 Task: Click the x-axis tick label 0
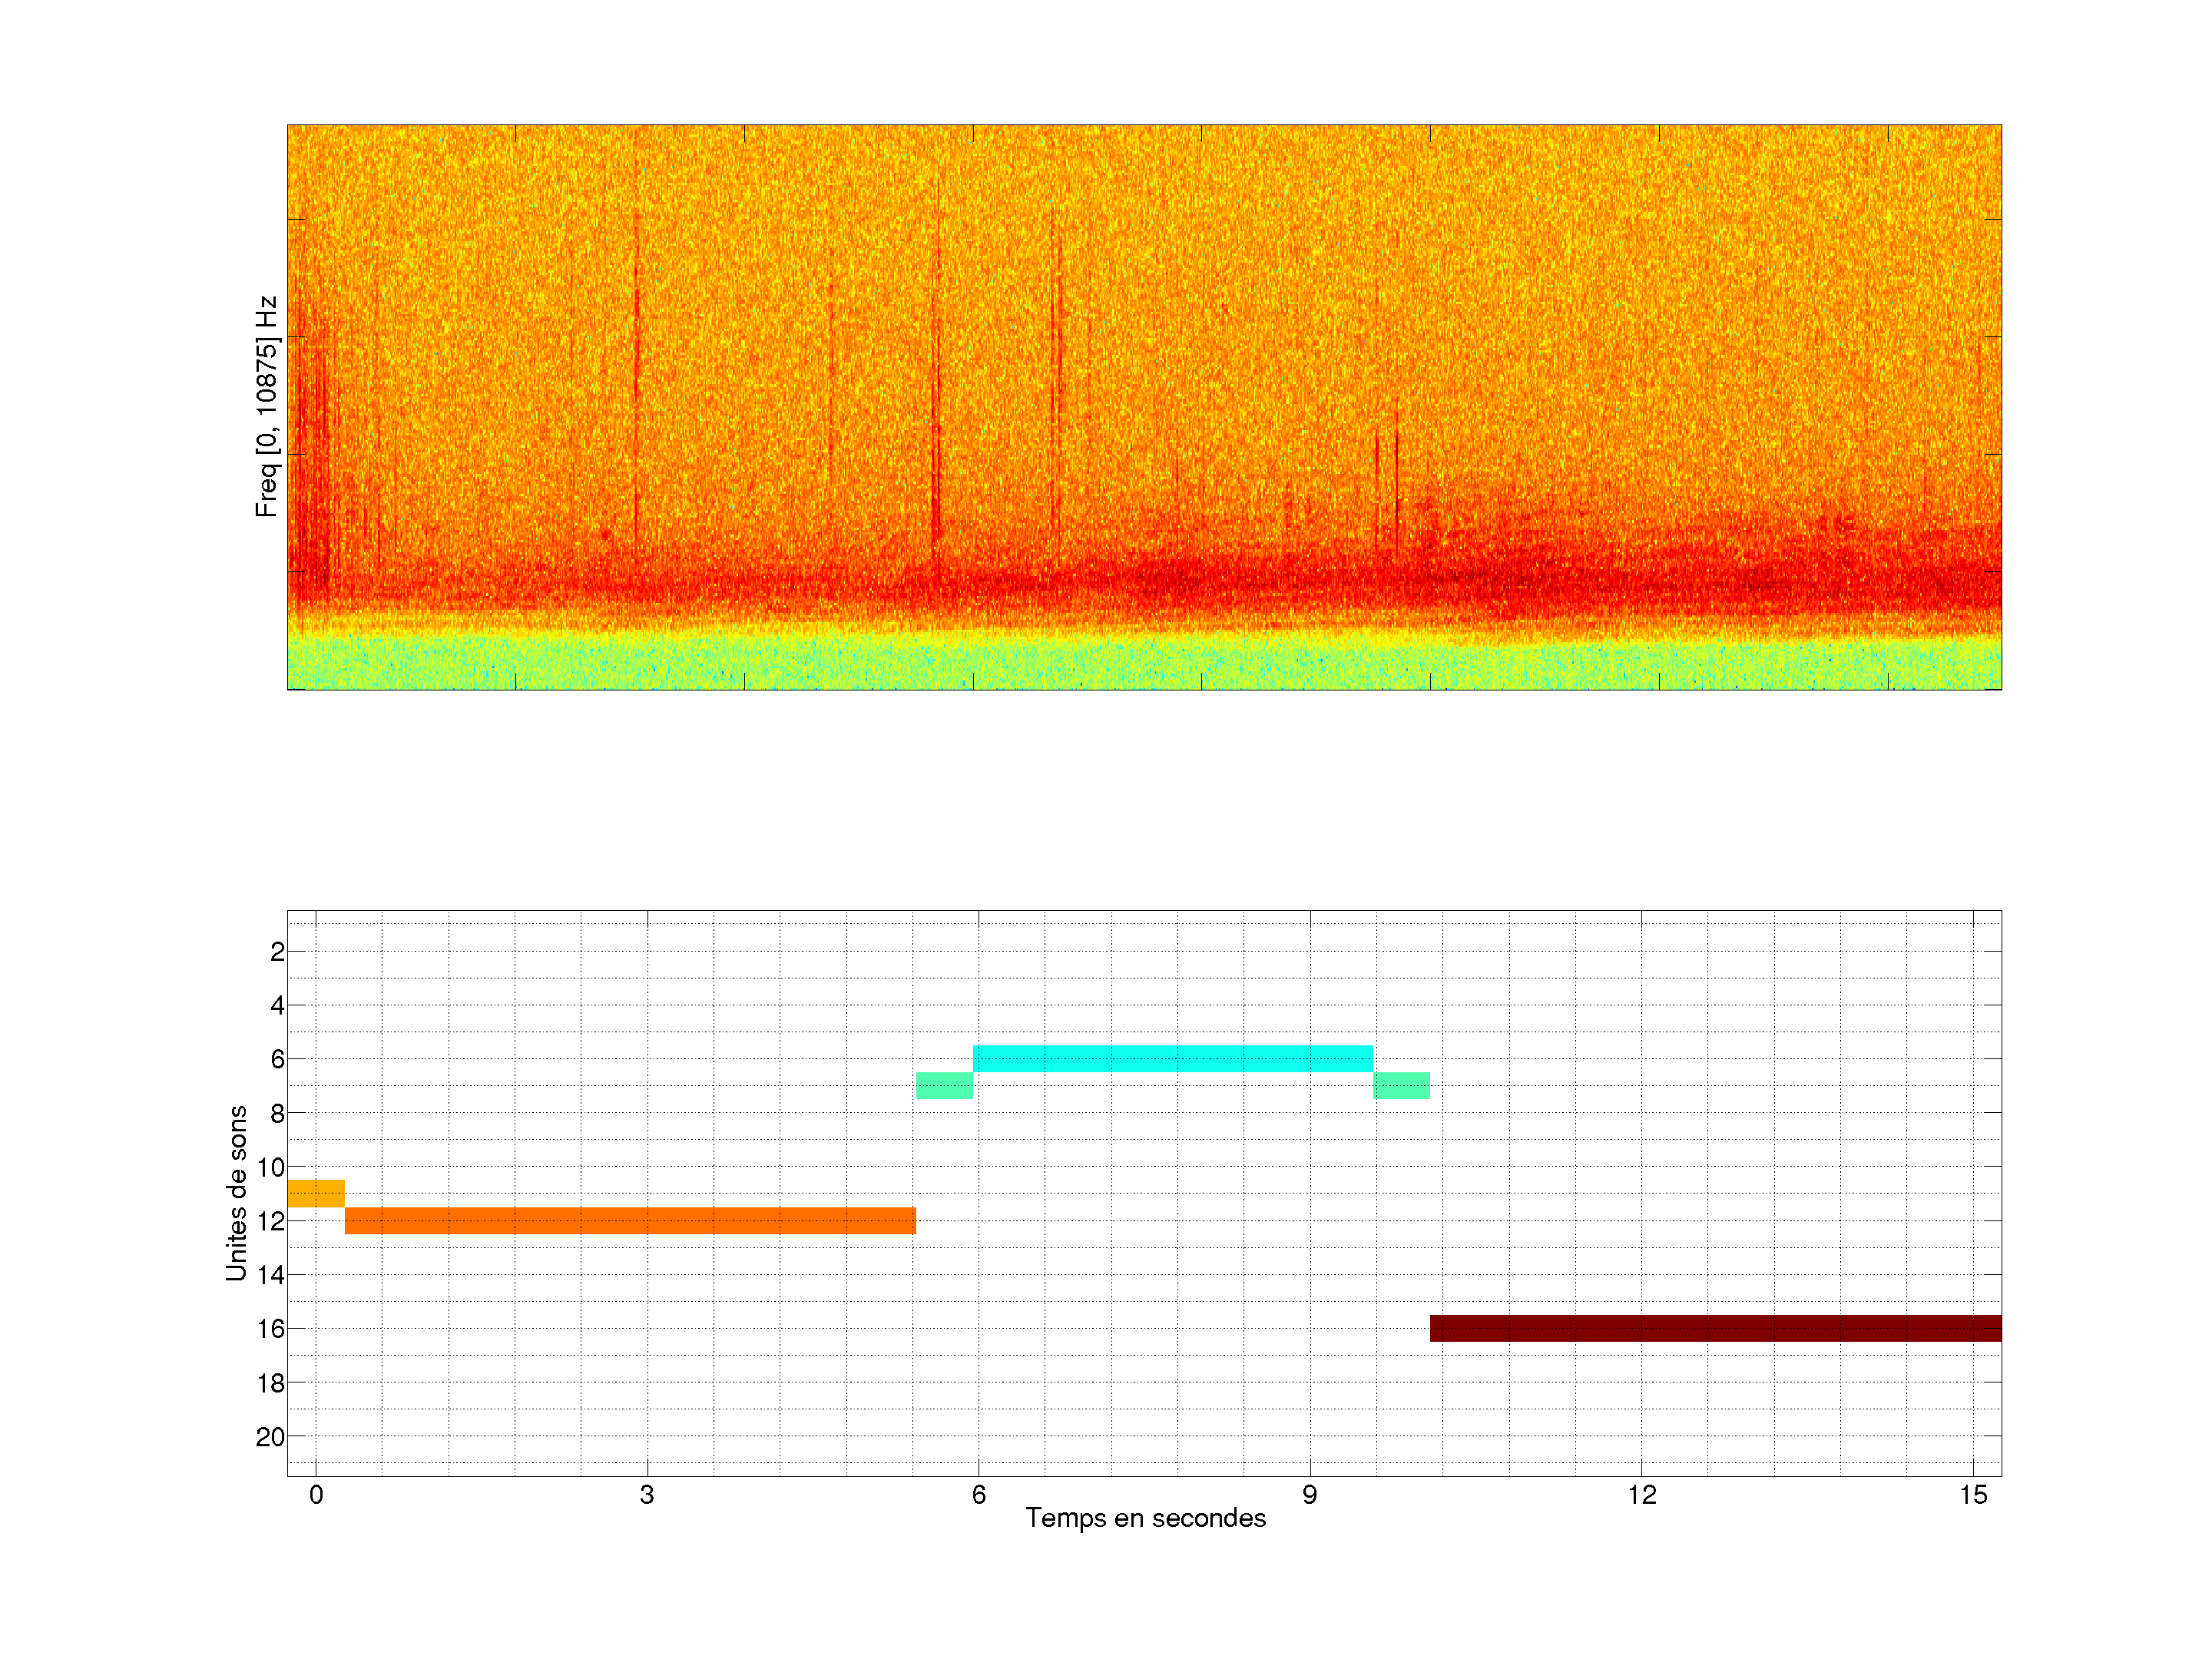(316, 1495)
